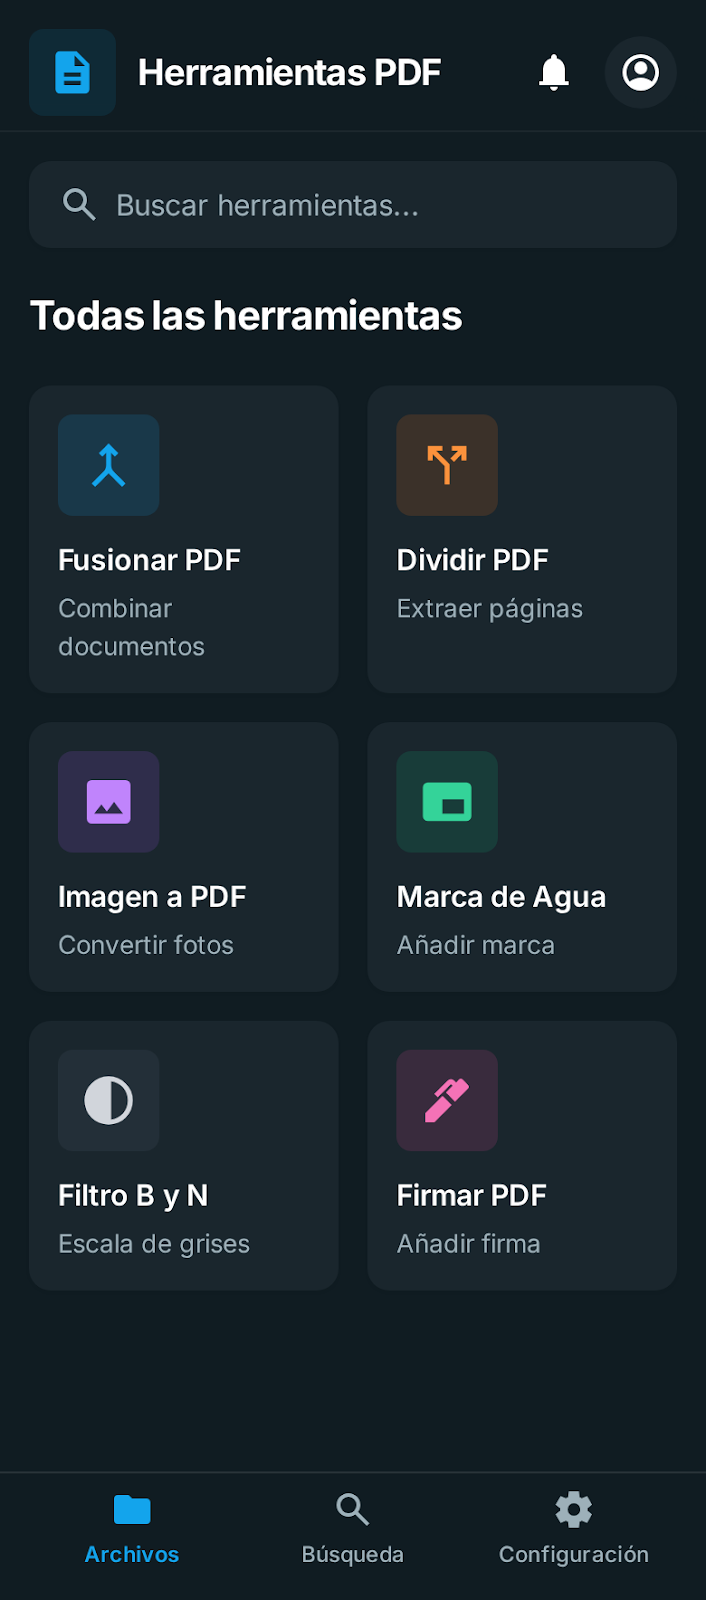
Task: Select the Marca de Agua card
Action: coord(522,856)
